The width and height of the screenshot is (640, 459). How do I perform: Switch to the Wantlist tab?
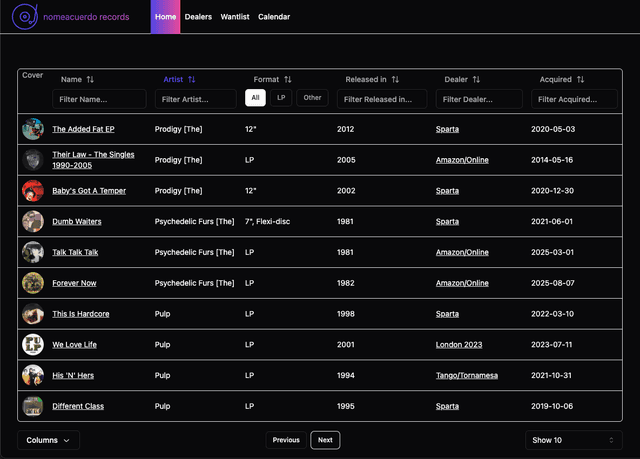[x=235, y=17]
